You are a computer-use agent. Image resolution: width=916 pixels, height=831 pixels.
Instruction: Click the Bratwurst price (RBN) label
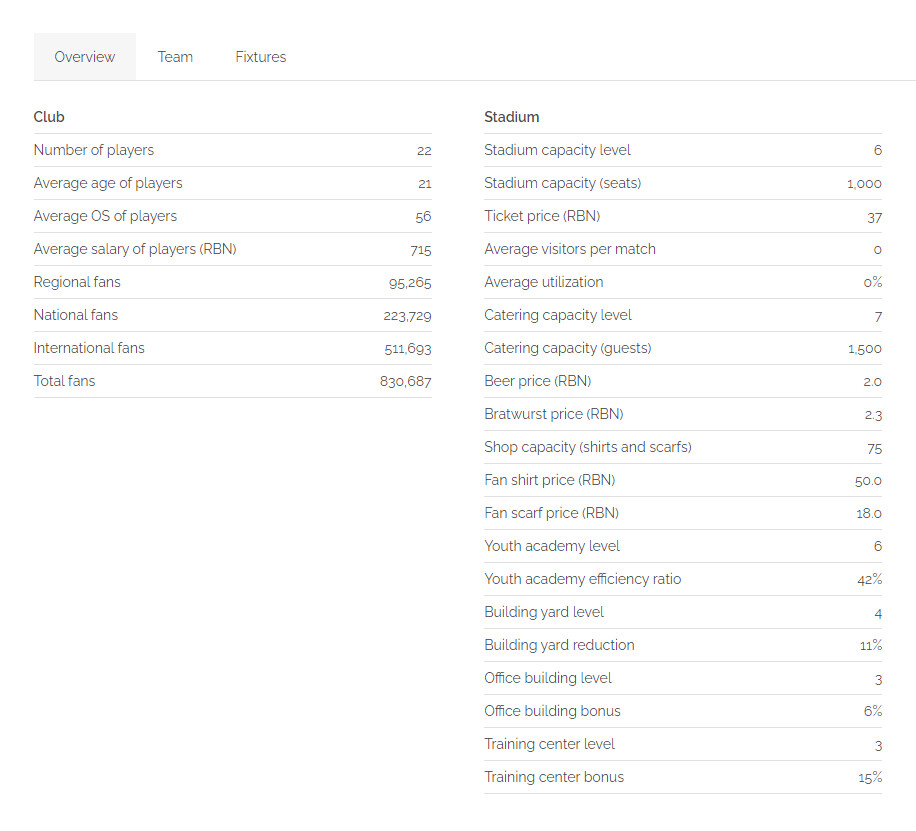(554, 414)
